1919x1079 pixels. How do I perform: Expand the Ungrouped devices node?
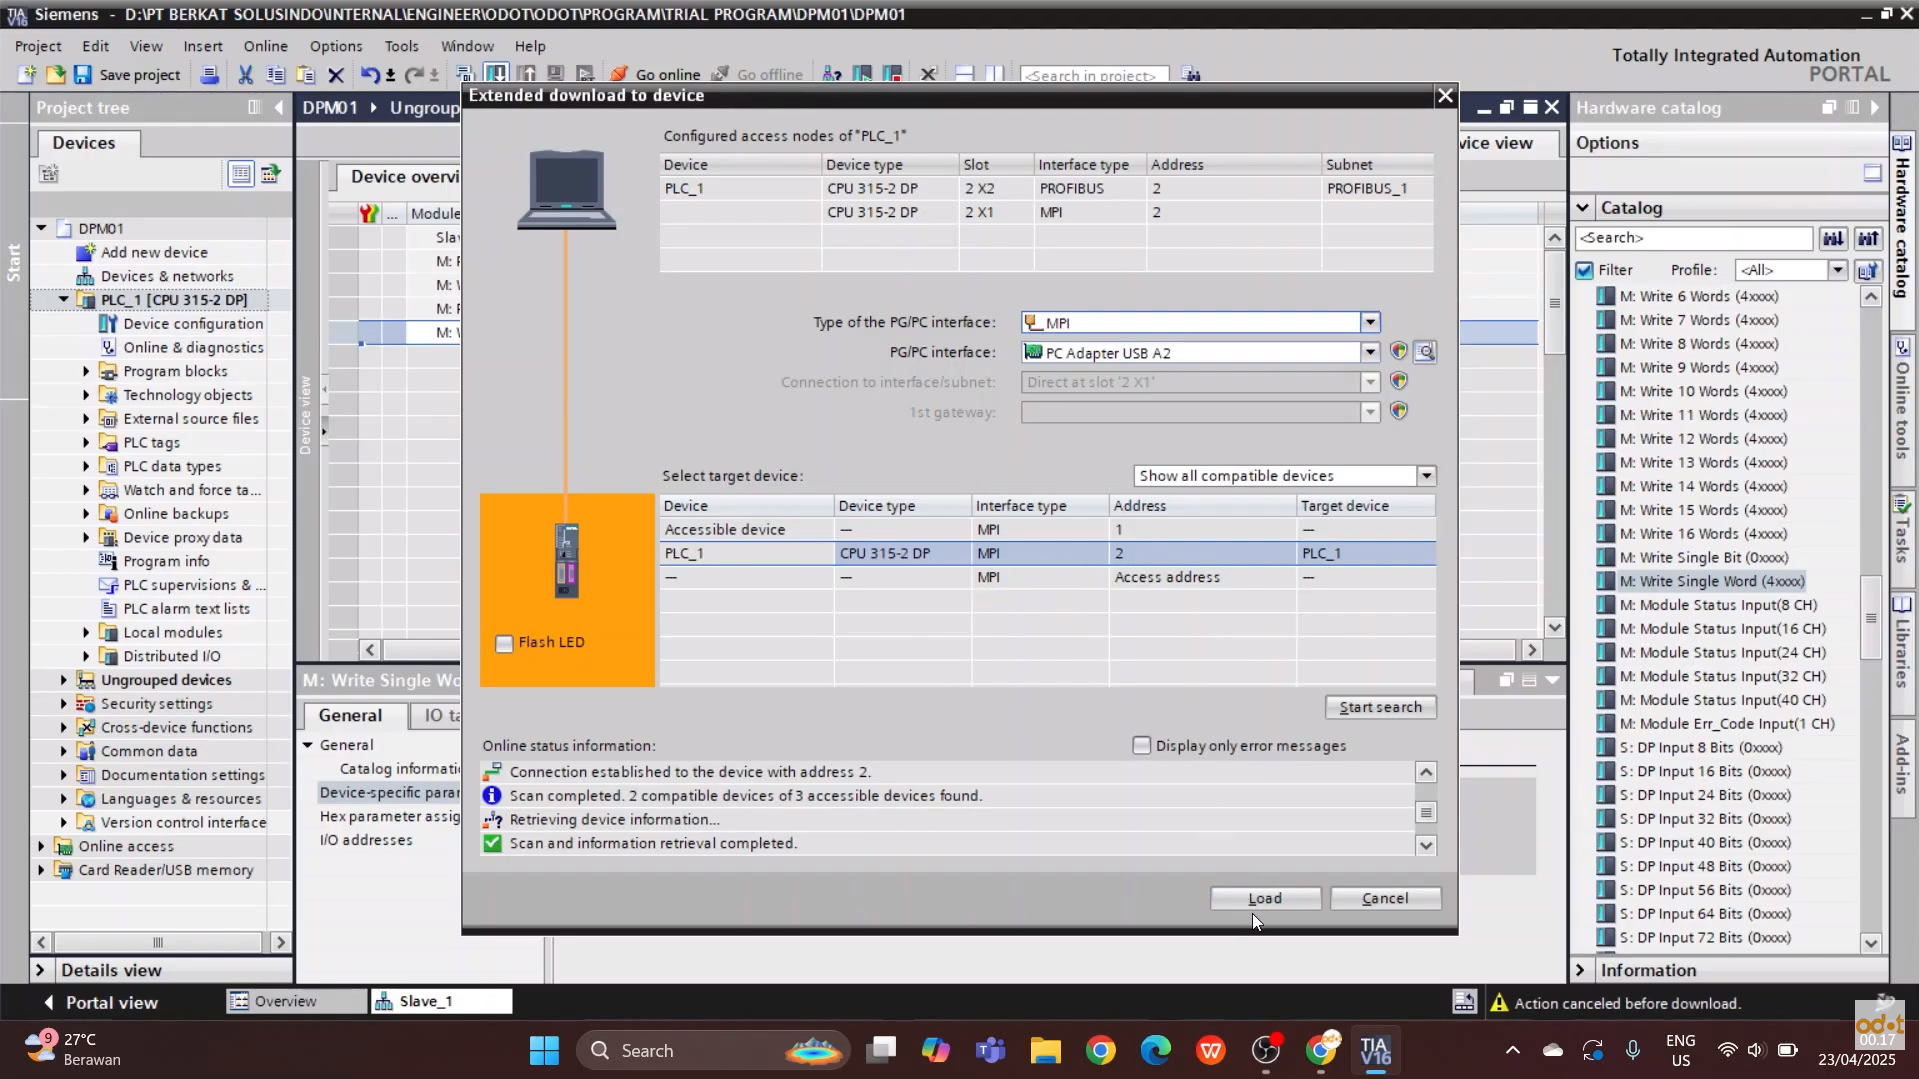pos(64,680)
